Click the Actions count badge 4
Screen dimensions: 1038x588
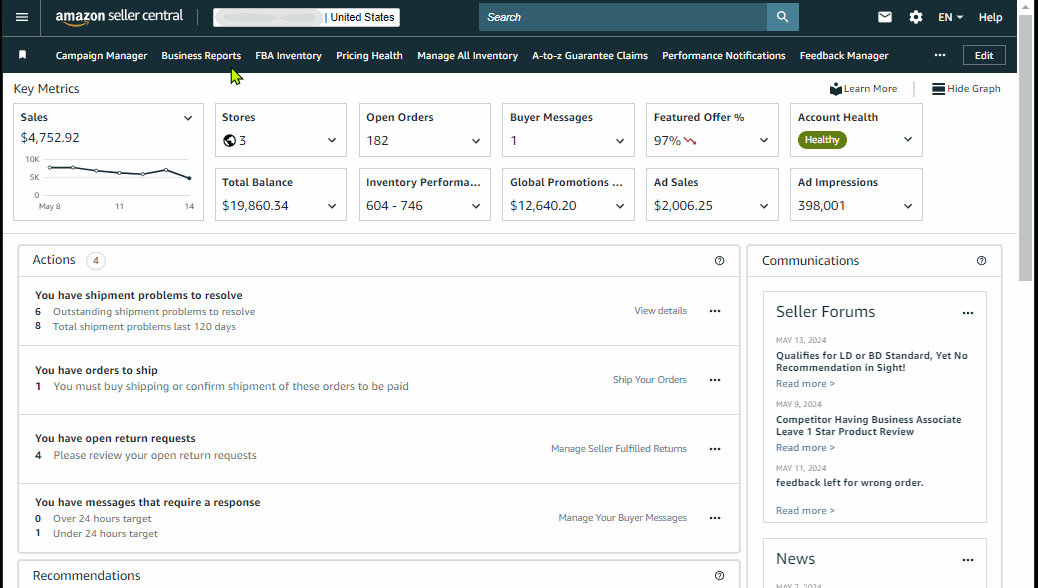[x=96, y=261]
